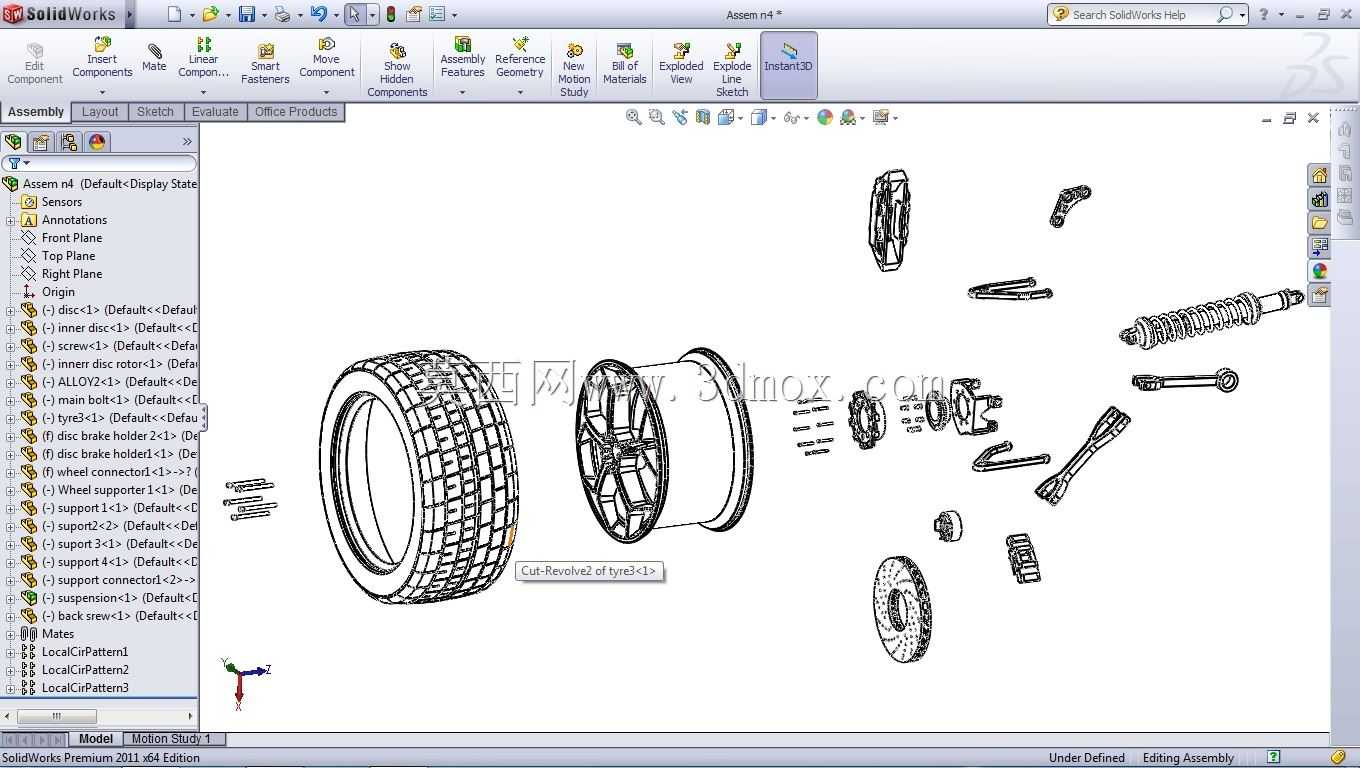Select the Mate tool

pyautogui.click(x=154, y=58)
